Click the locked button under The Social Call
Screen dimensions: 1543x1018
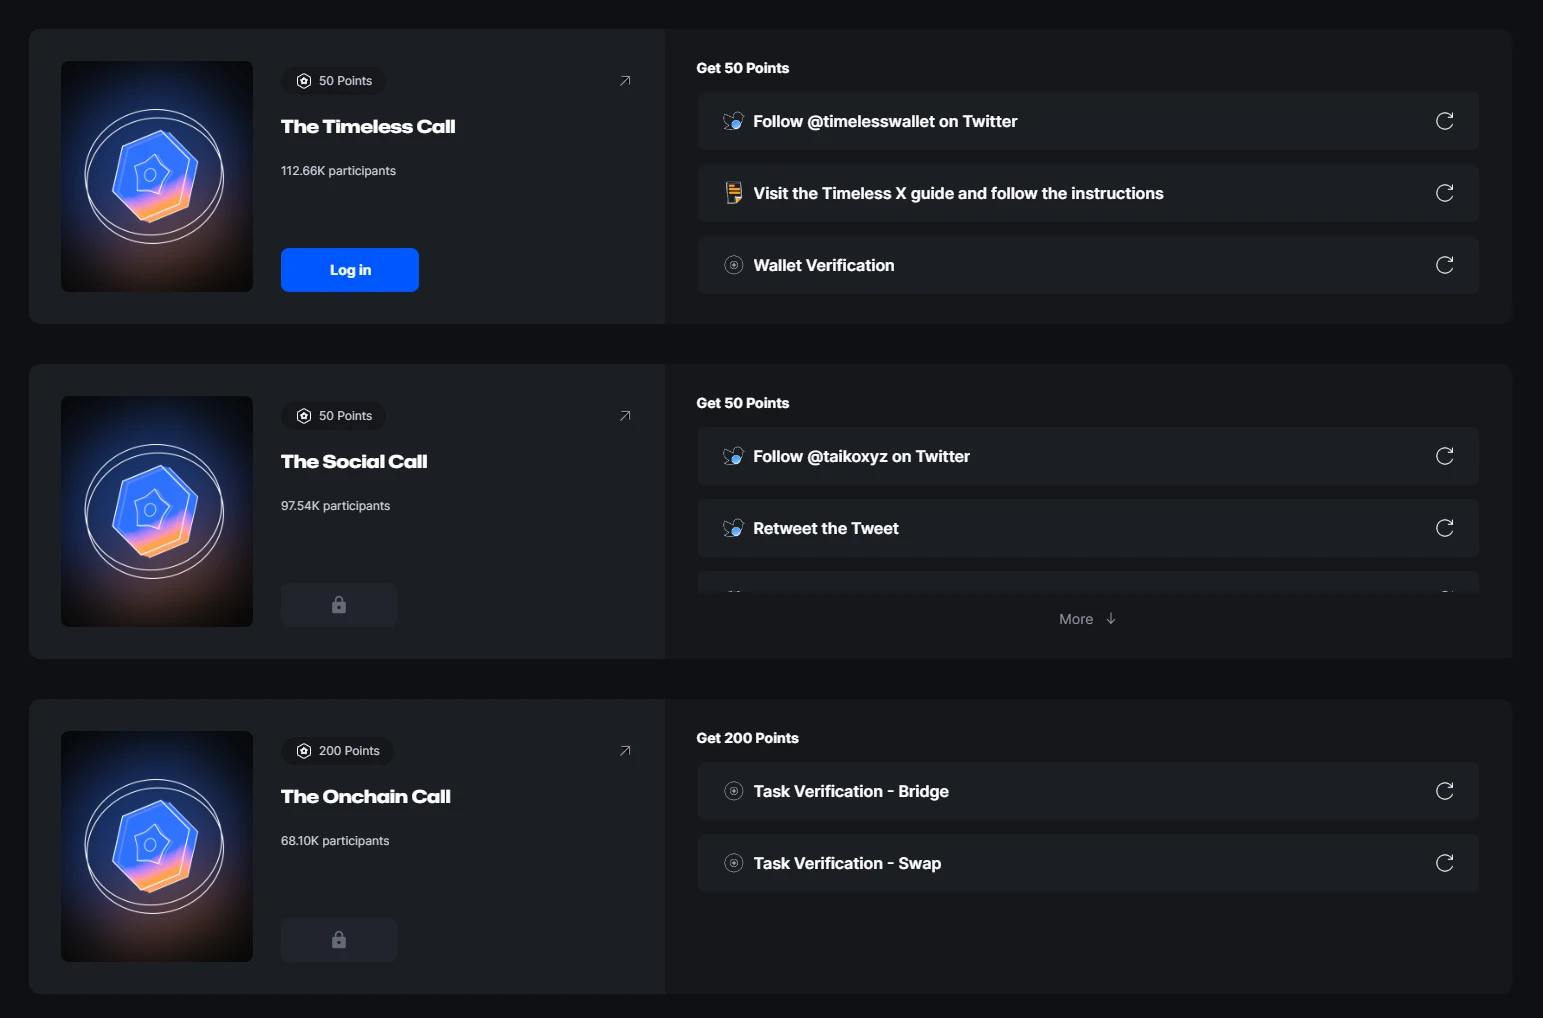[x=339, y=605]
